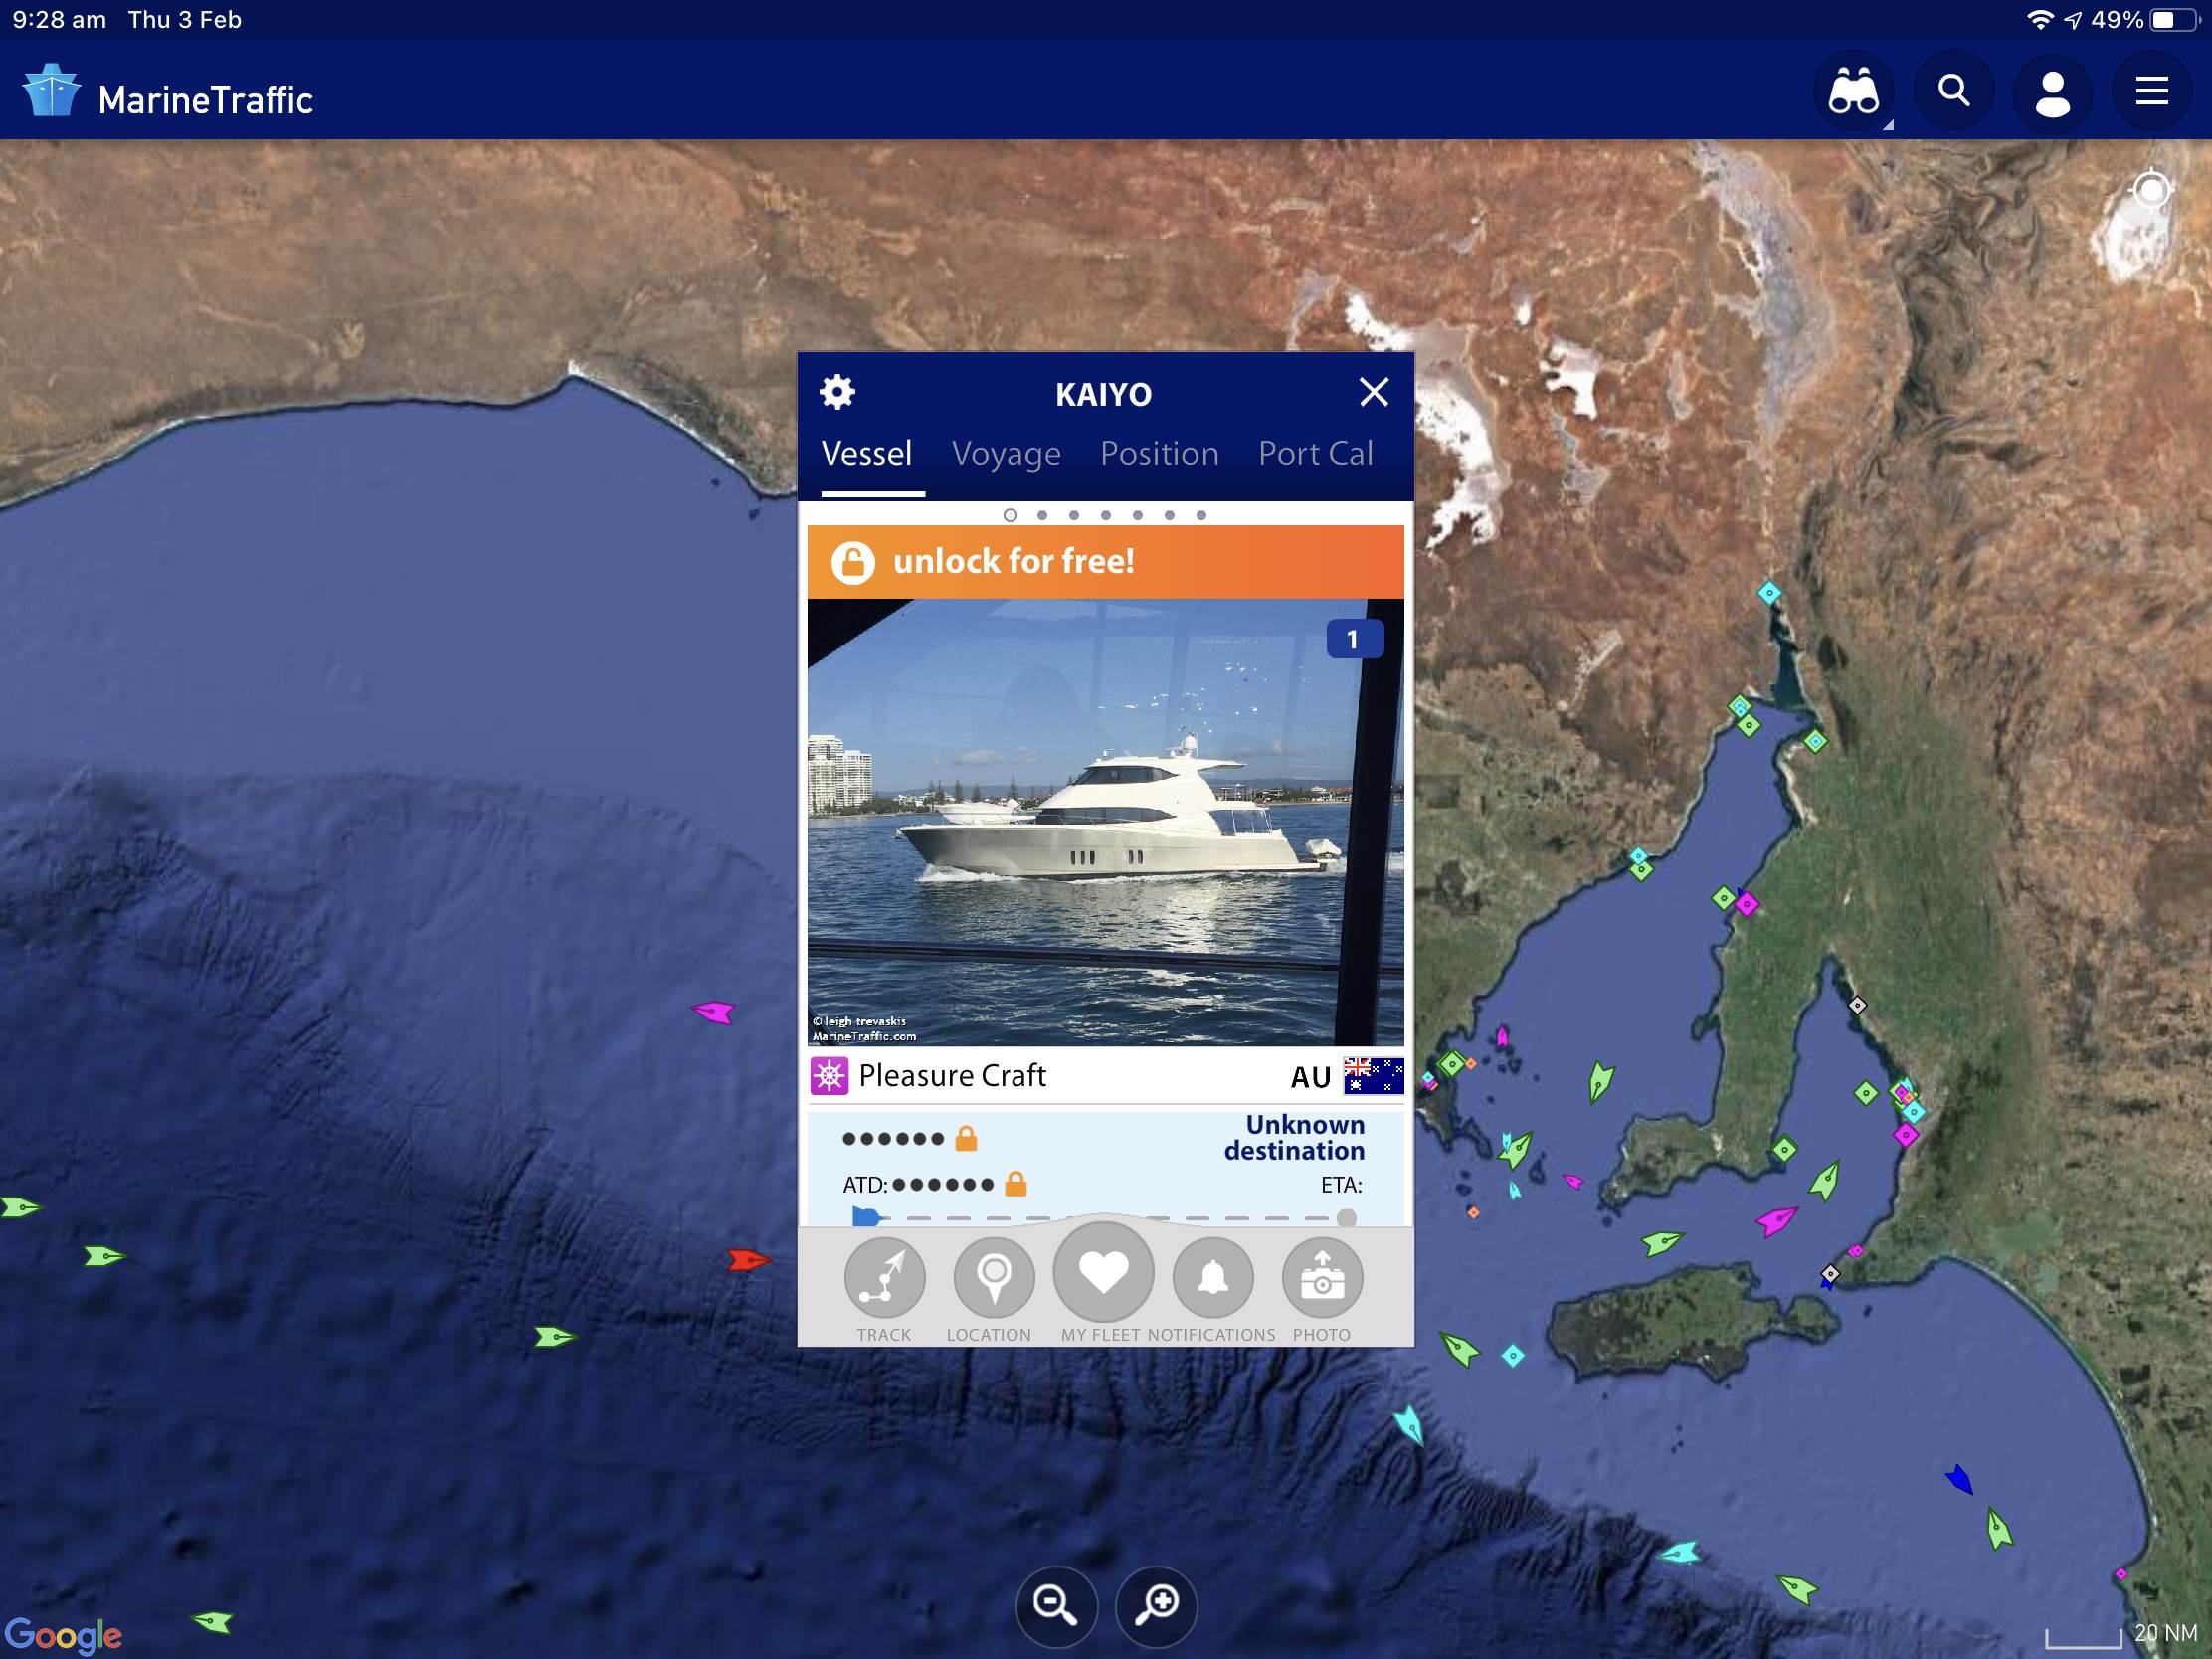2212x1659 pixels.
Task: Open KAIYO vessel settings gear
Action: (x=837, y=392)
